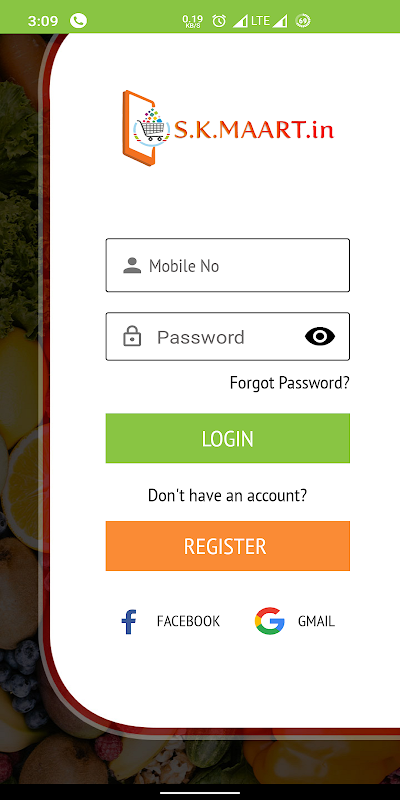Image resolution: width=400 pixels, height=800 pixels.
Task: Tap the Google G logo icon
Action: (269, 621)
